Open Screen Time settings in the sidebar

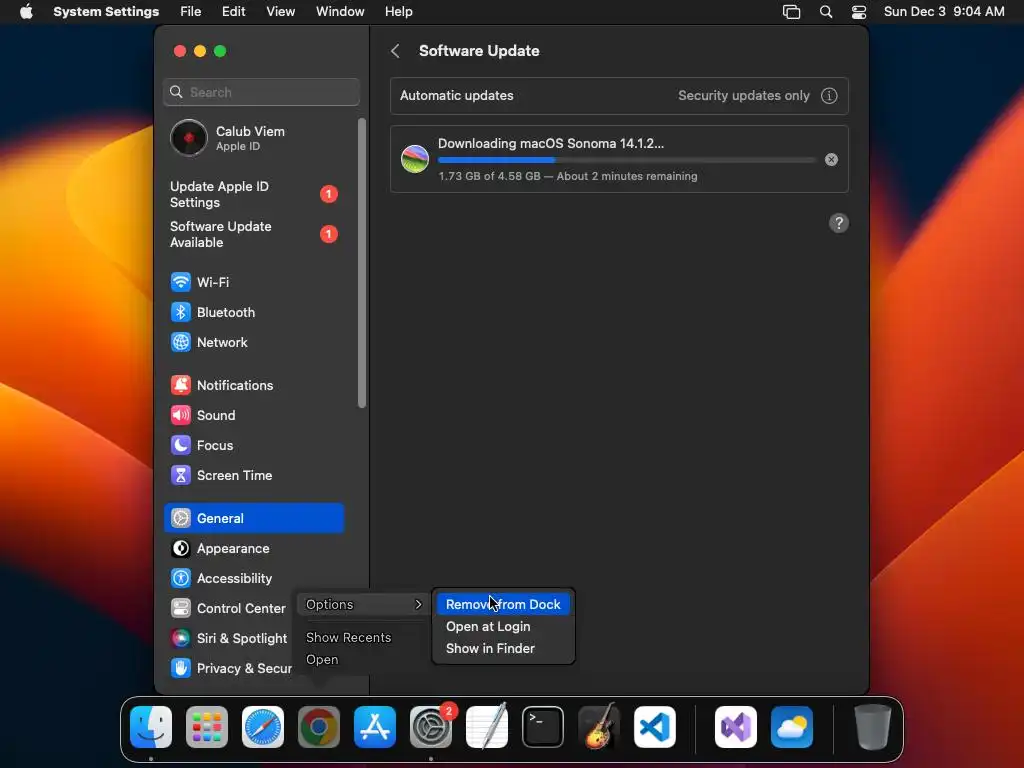pyautogui.click(x=253, y=475)
